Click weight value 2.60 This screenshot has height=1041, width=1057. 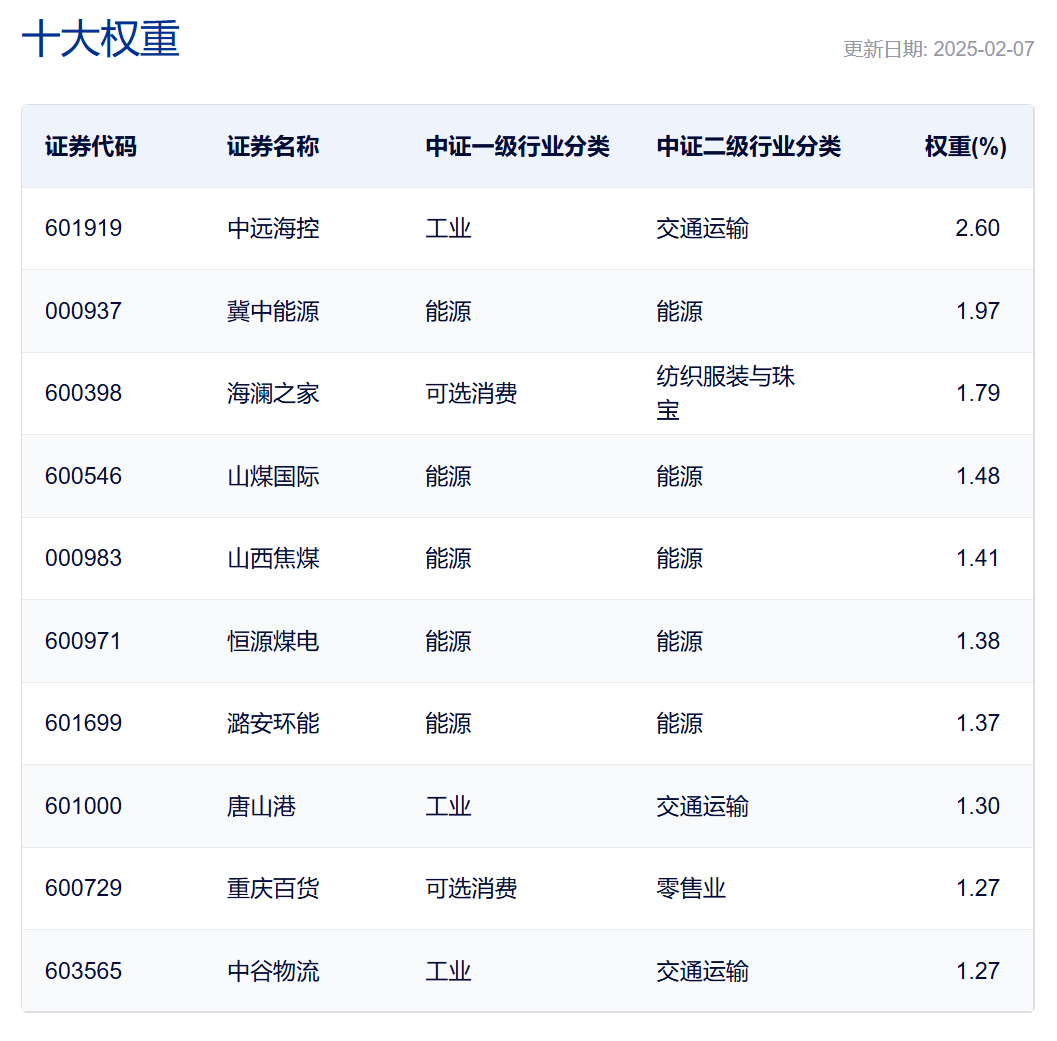[x=977, y=228]
